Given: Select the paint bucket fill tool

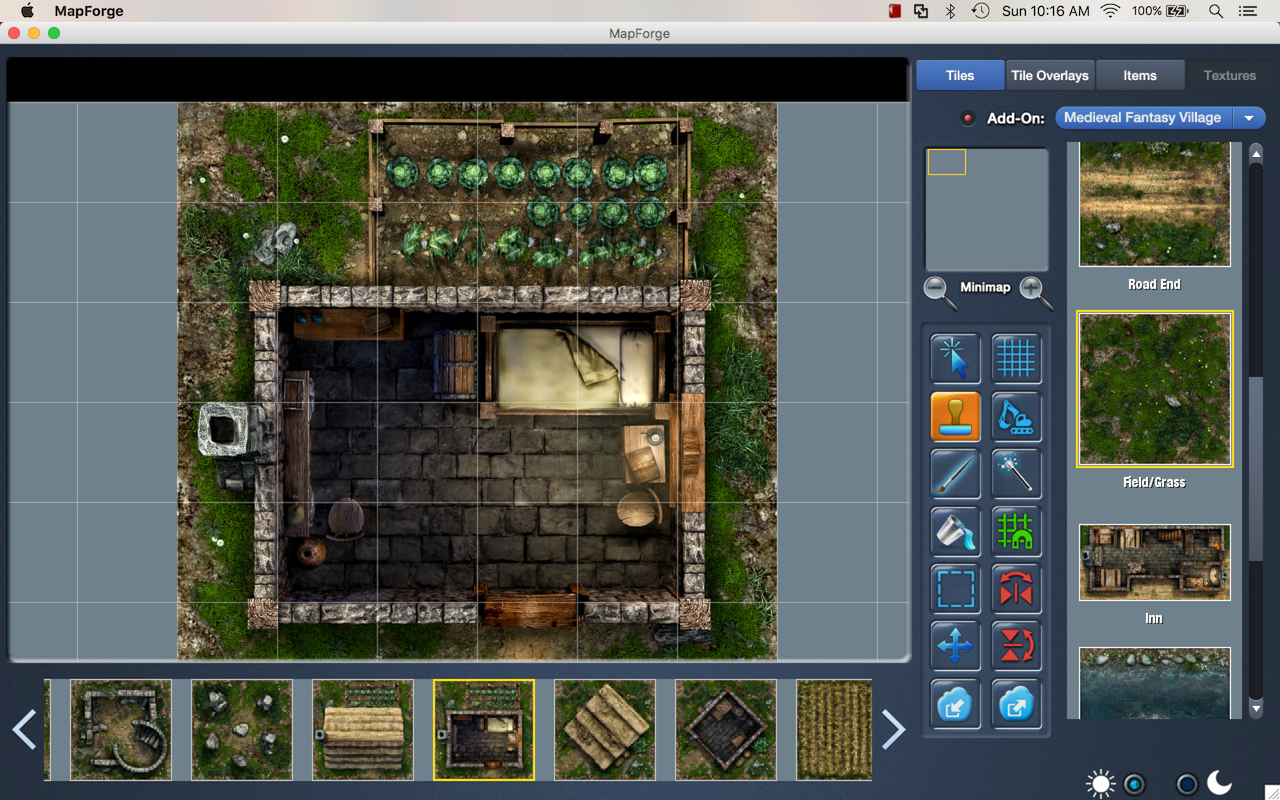Looking at the screenshot, I should point(955,531).
